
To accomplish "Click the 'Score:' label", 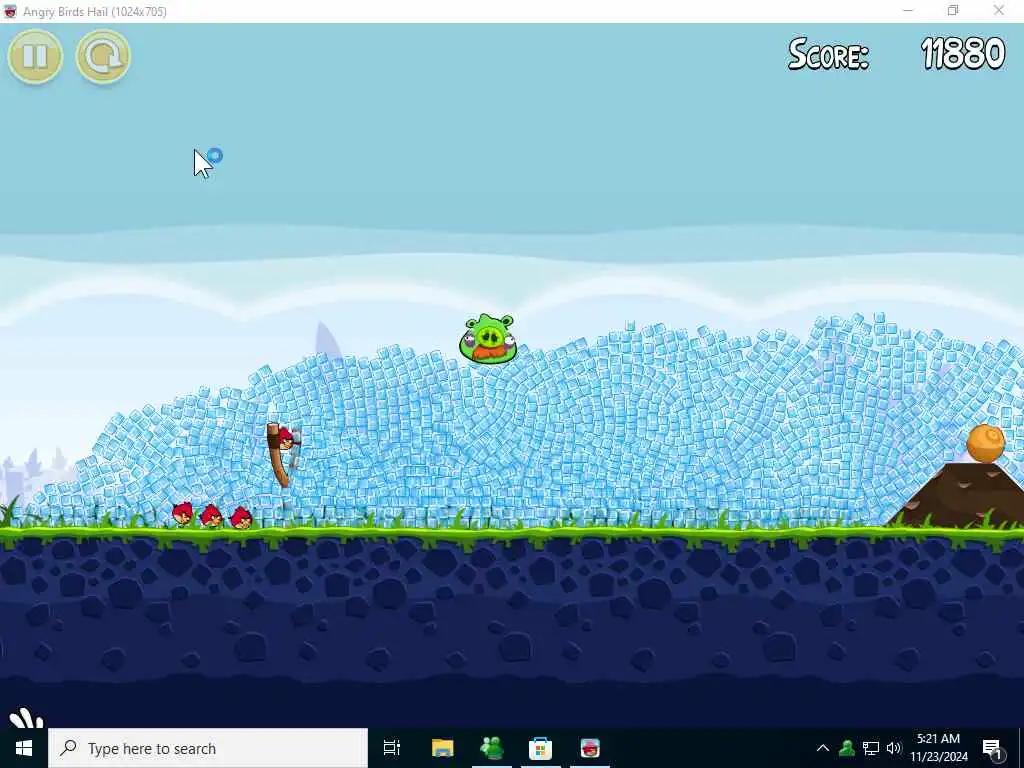I will (x=829, y=54).
